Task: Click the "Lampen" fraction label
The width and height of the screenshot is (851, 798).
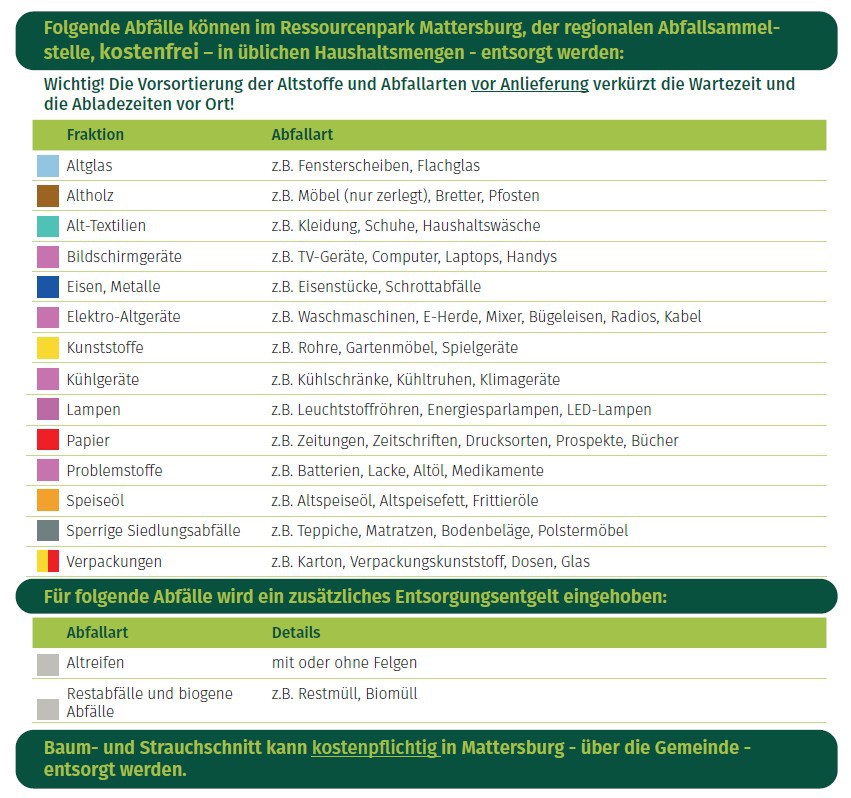Action: [93, 409]
